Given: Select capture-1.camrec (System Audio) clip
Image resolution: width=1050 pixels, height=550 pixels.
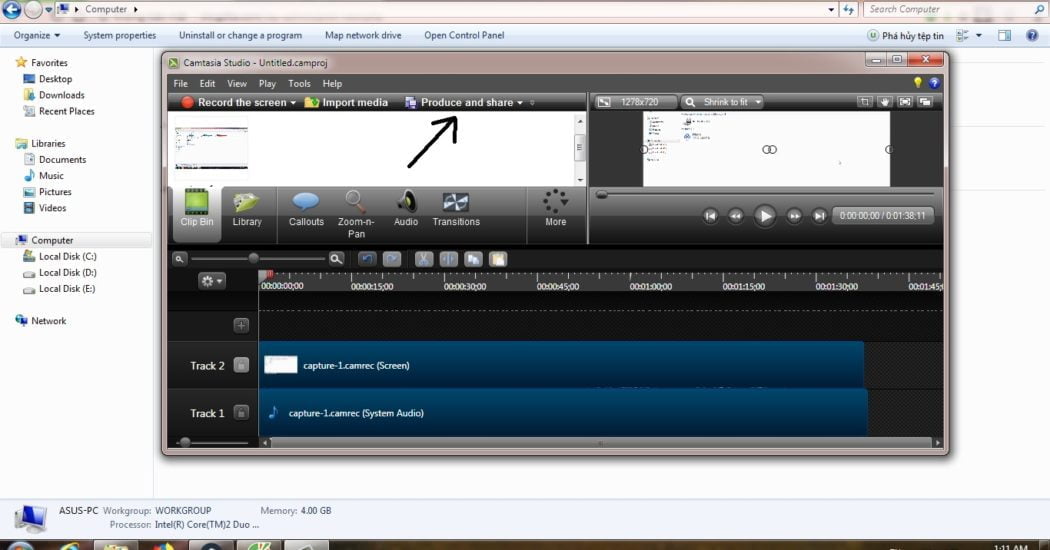Looking at the screenshot, I should coord(563,413).
